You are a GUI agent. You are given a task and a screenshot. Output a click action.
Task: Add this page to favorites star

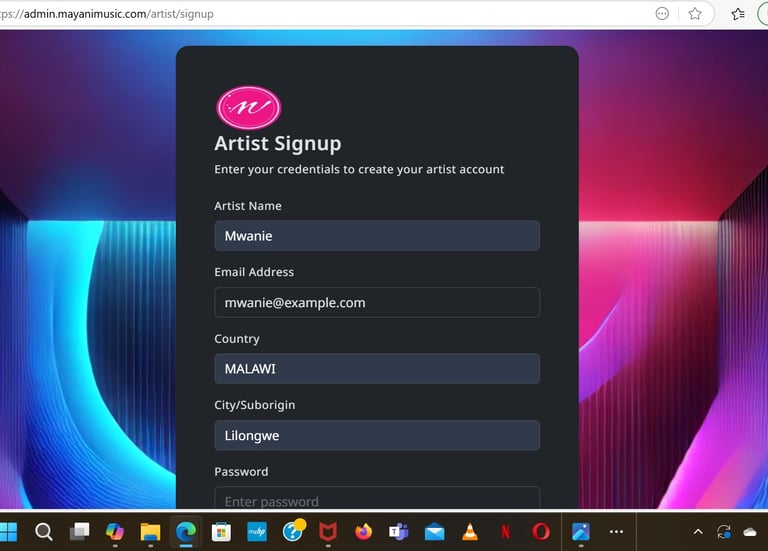[x=695, y=14]
